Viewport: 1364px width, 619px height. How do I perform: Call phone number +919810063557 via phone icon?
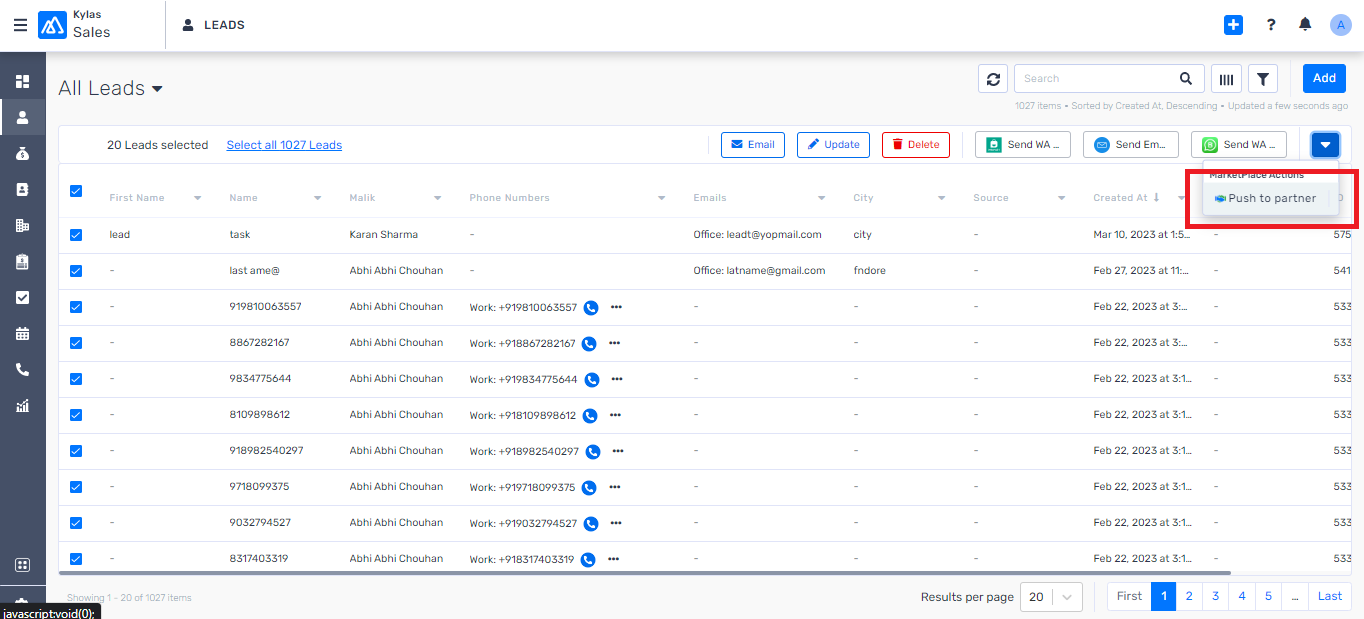(x=591, y=307)
